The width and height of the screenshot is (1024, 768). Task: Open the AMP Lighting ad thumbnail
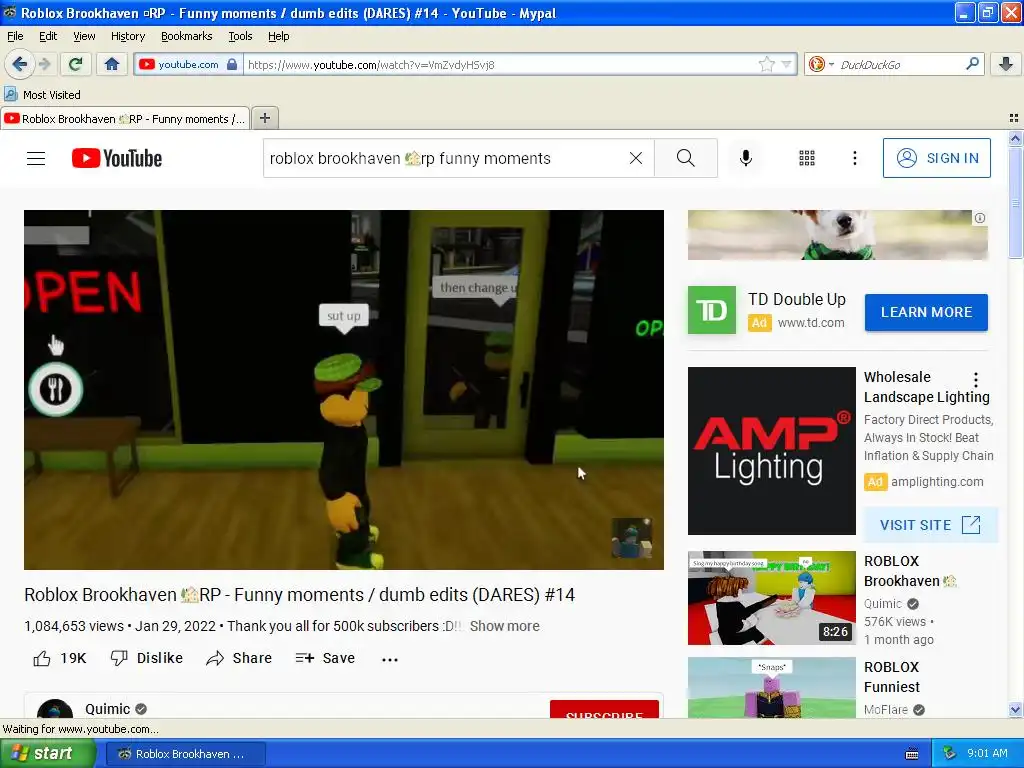point(771,451)
